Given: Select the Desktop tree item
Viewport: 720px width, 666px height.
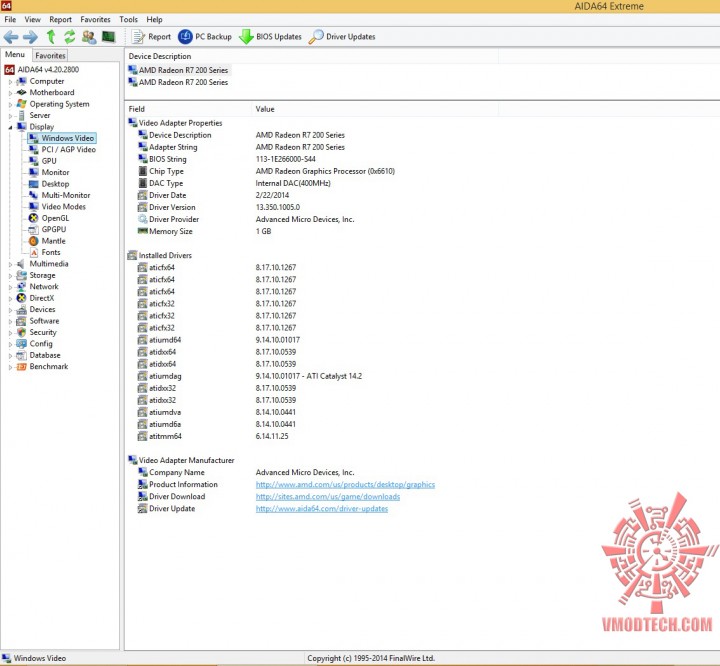Looking at the screenshot, I should click(55, 184).
